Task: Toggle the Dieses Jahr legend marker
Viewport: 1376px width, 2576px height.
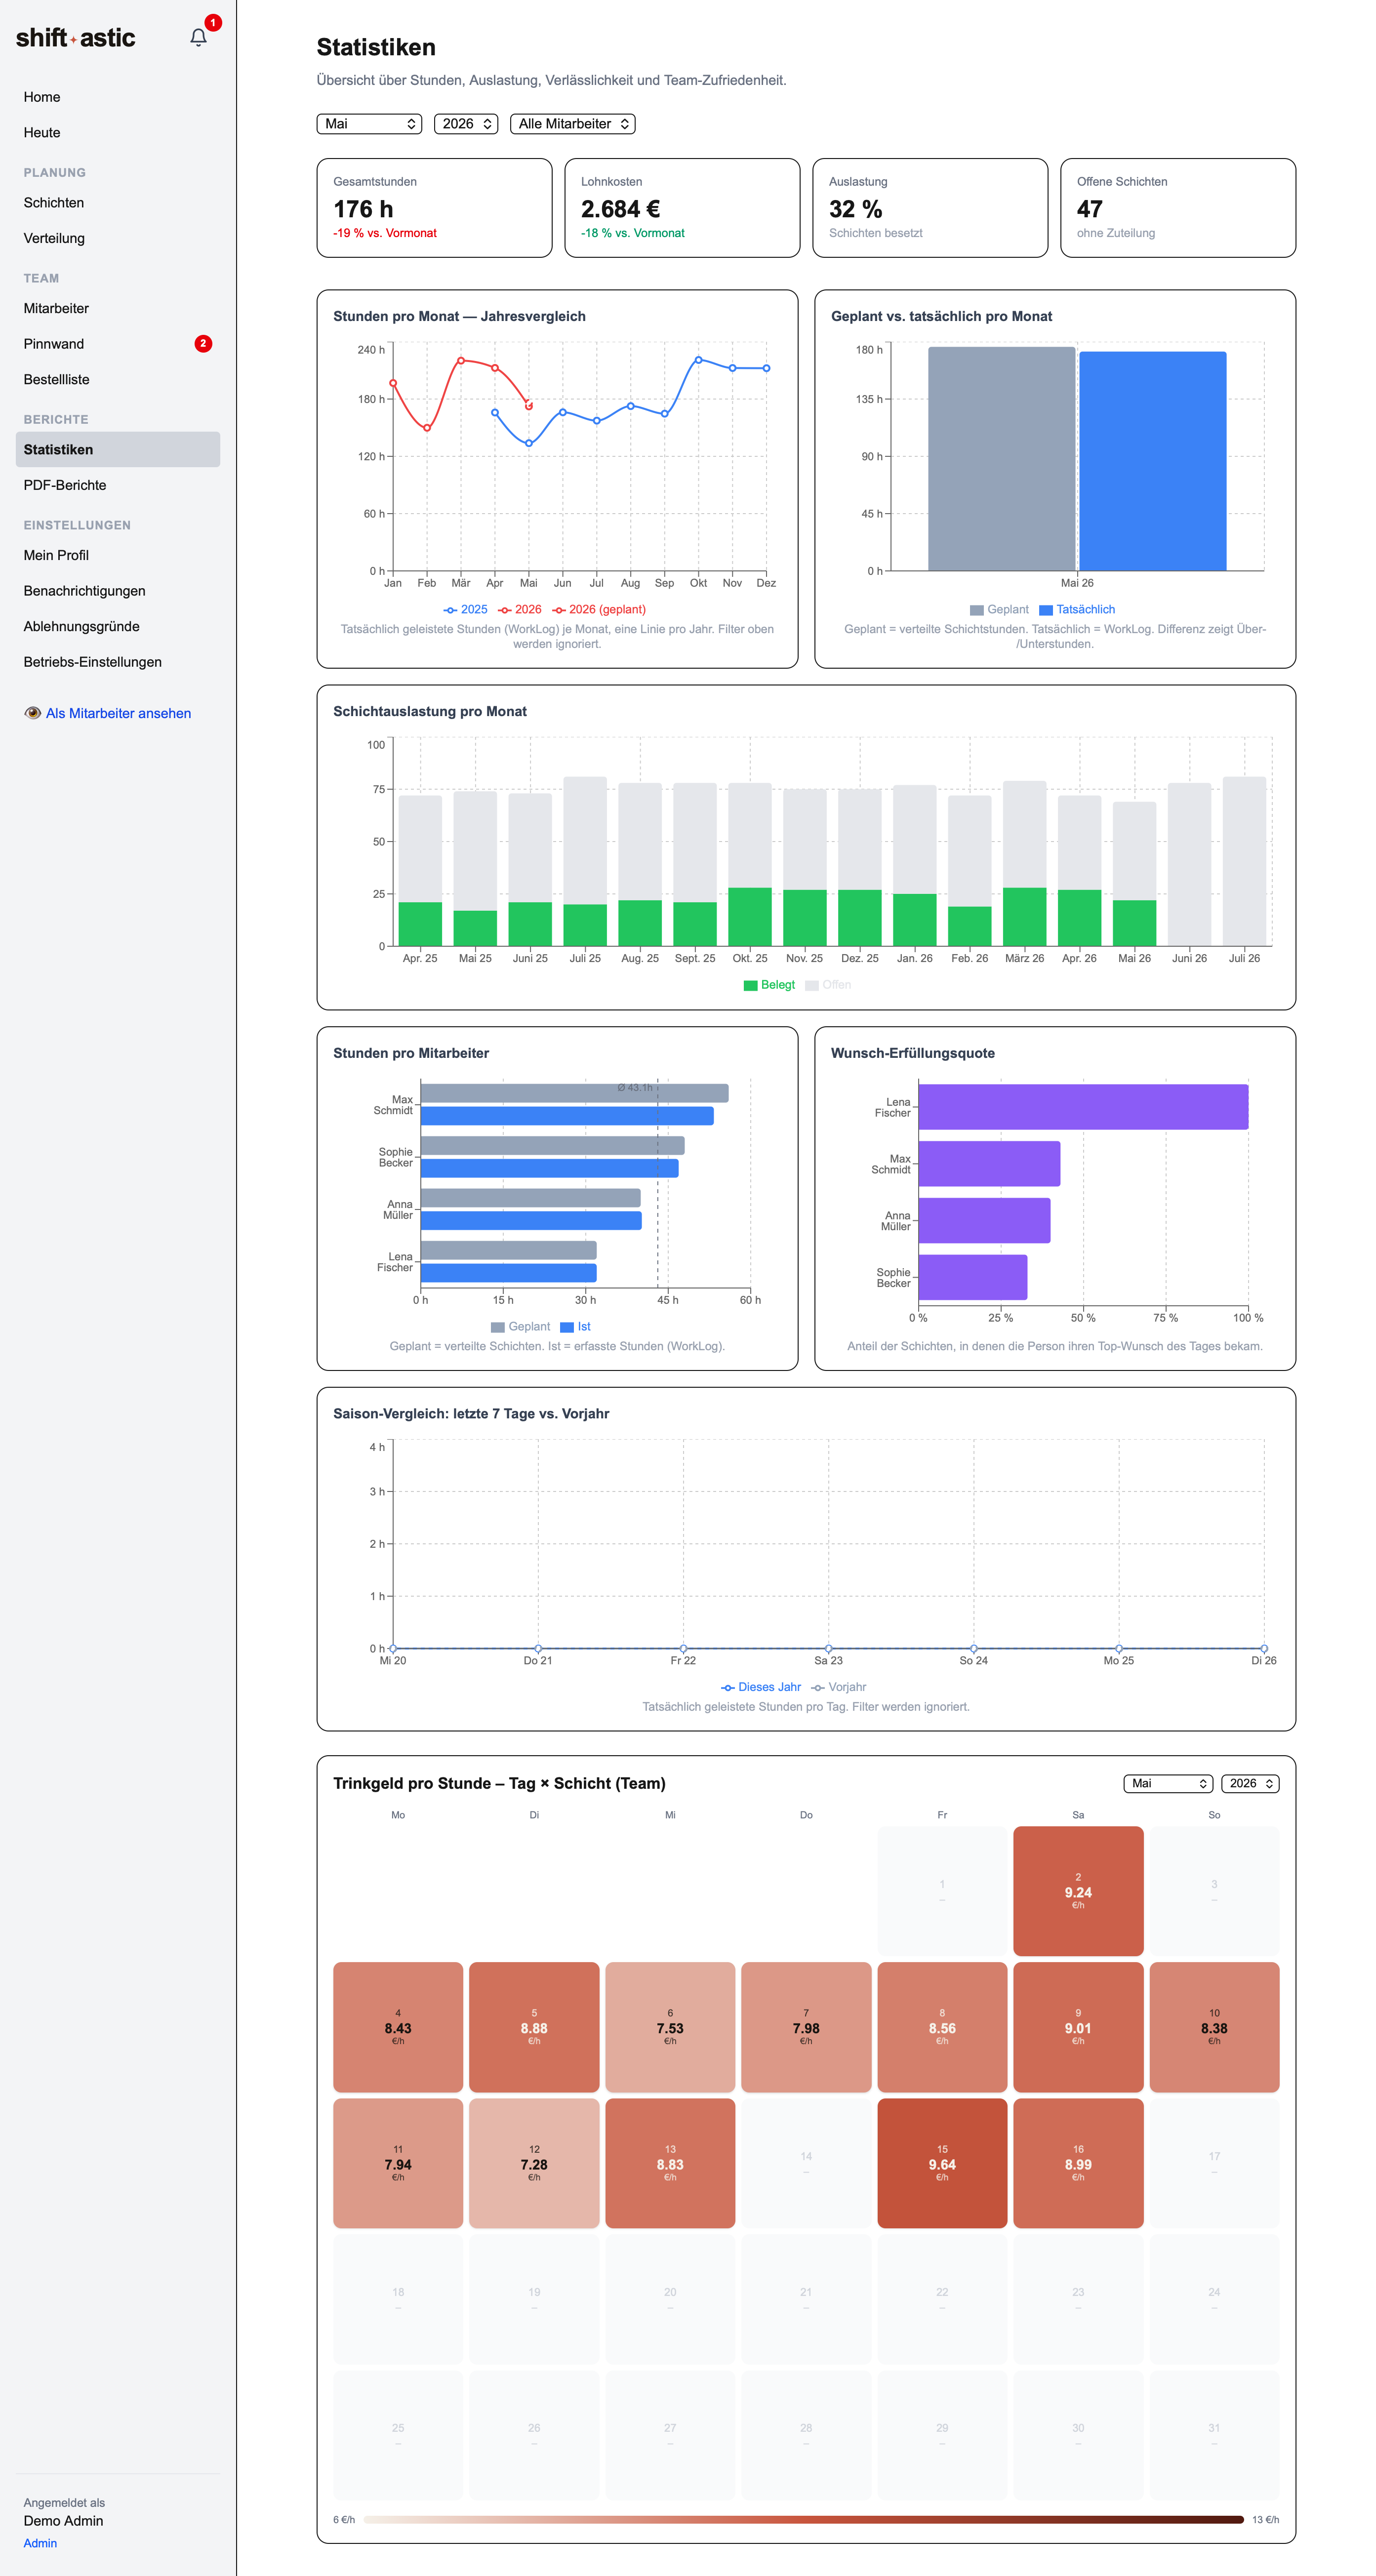Action: pos(728,1687)
